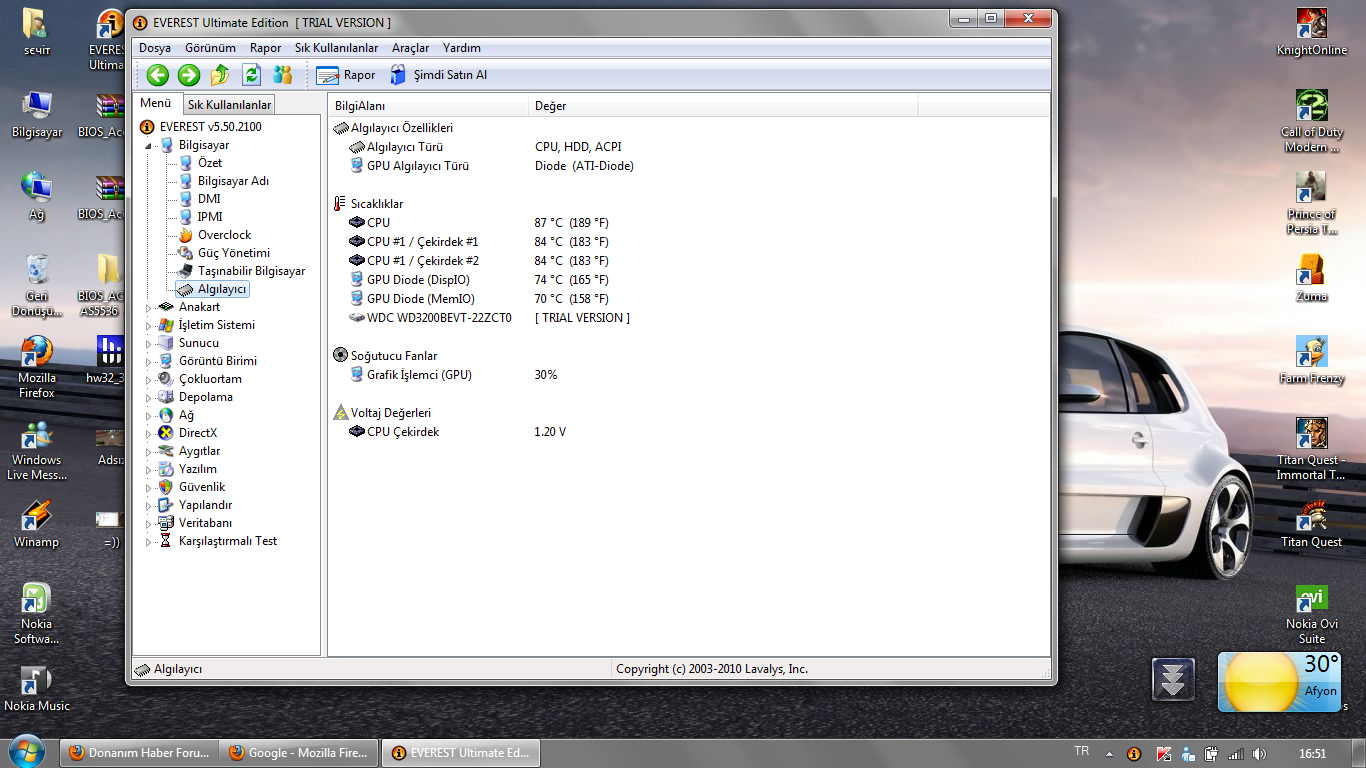Switch to the Menü tab

pos(156,103)
